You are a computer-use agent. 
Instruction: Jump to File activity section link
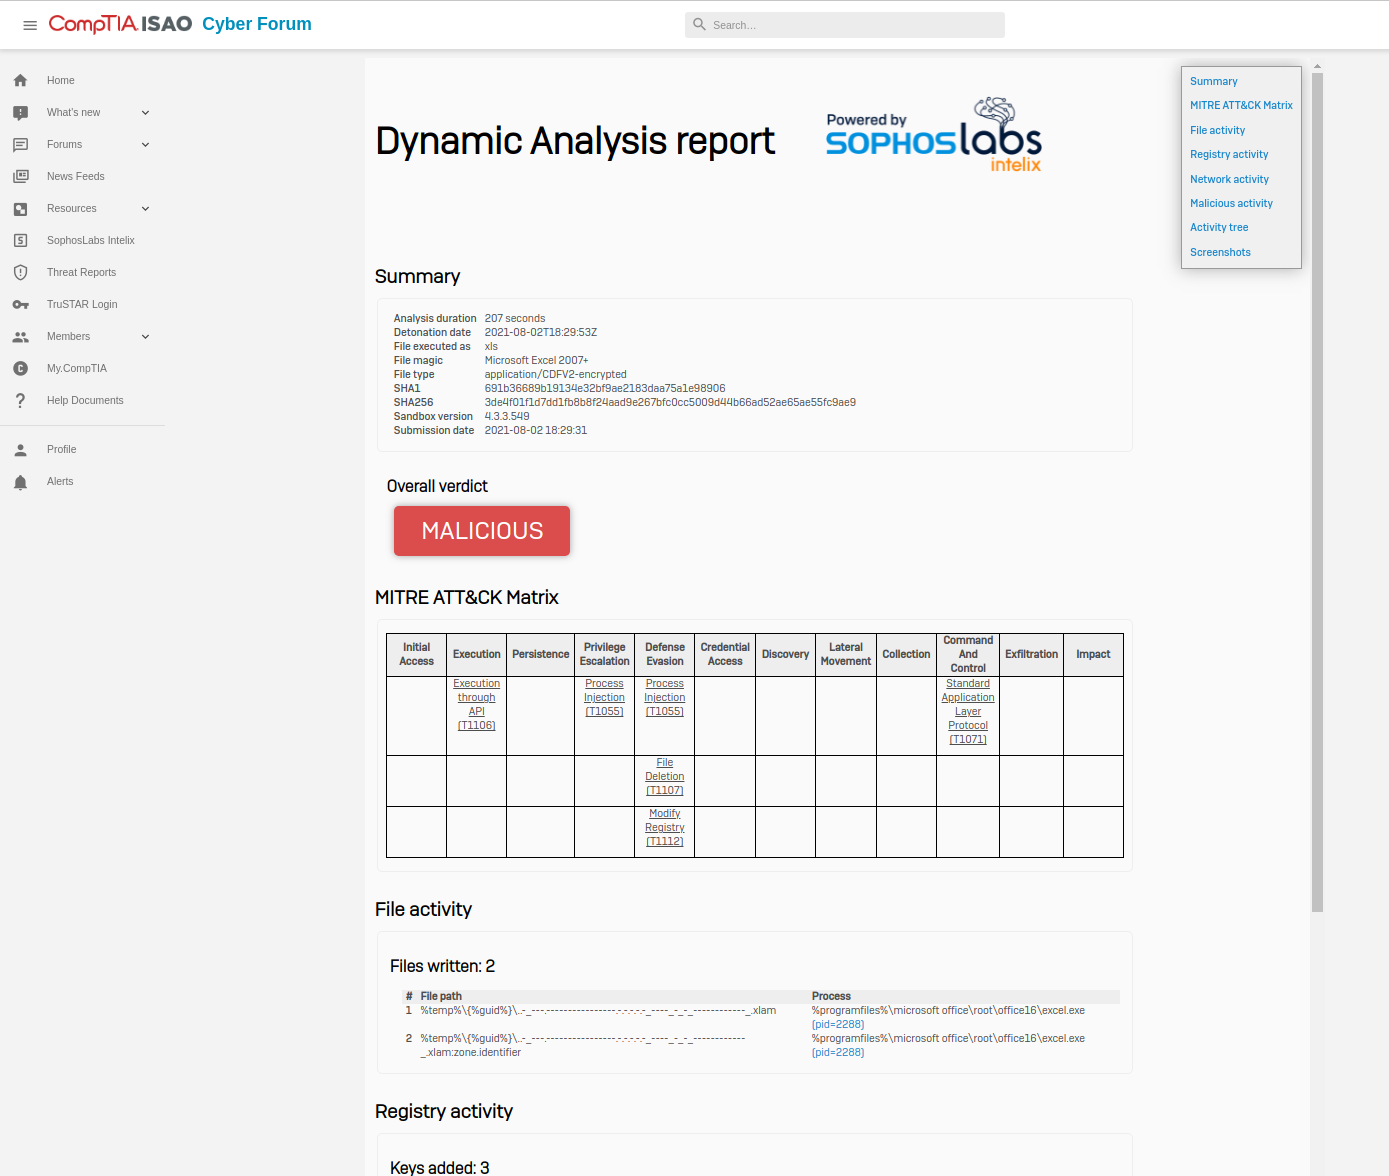tap(1217, 130)
